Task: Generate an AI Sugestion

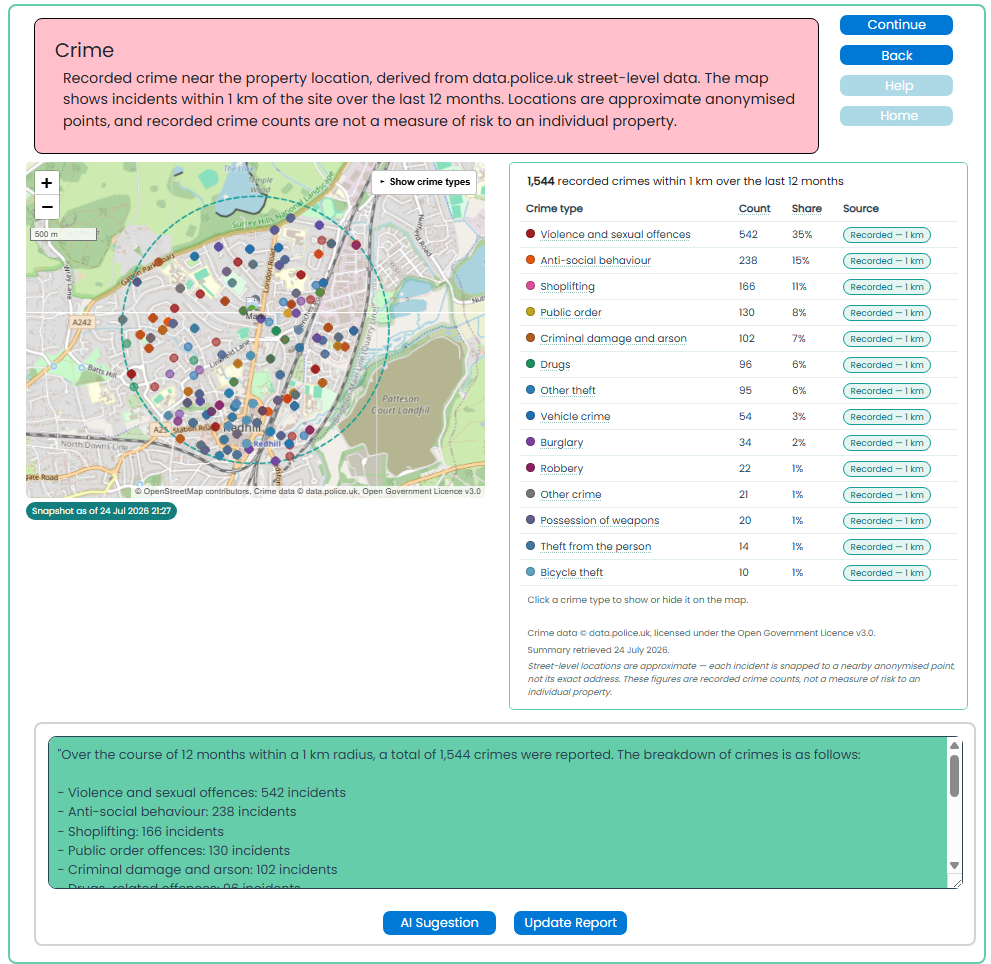Action: coord(439,923)
